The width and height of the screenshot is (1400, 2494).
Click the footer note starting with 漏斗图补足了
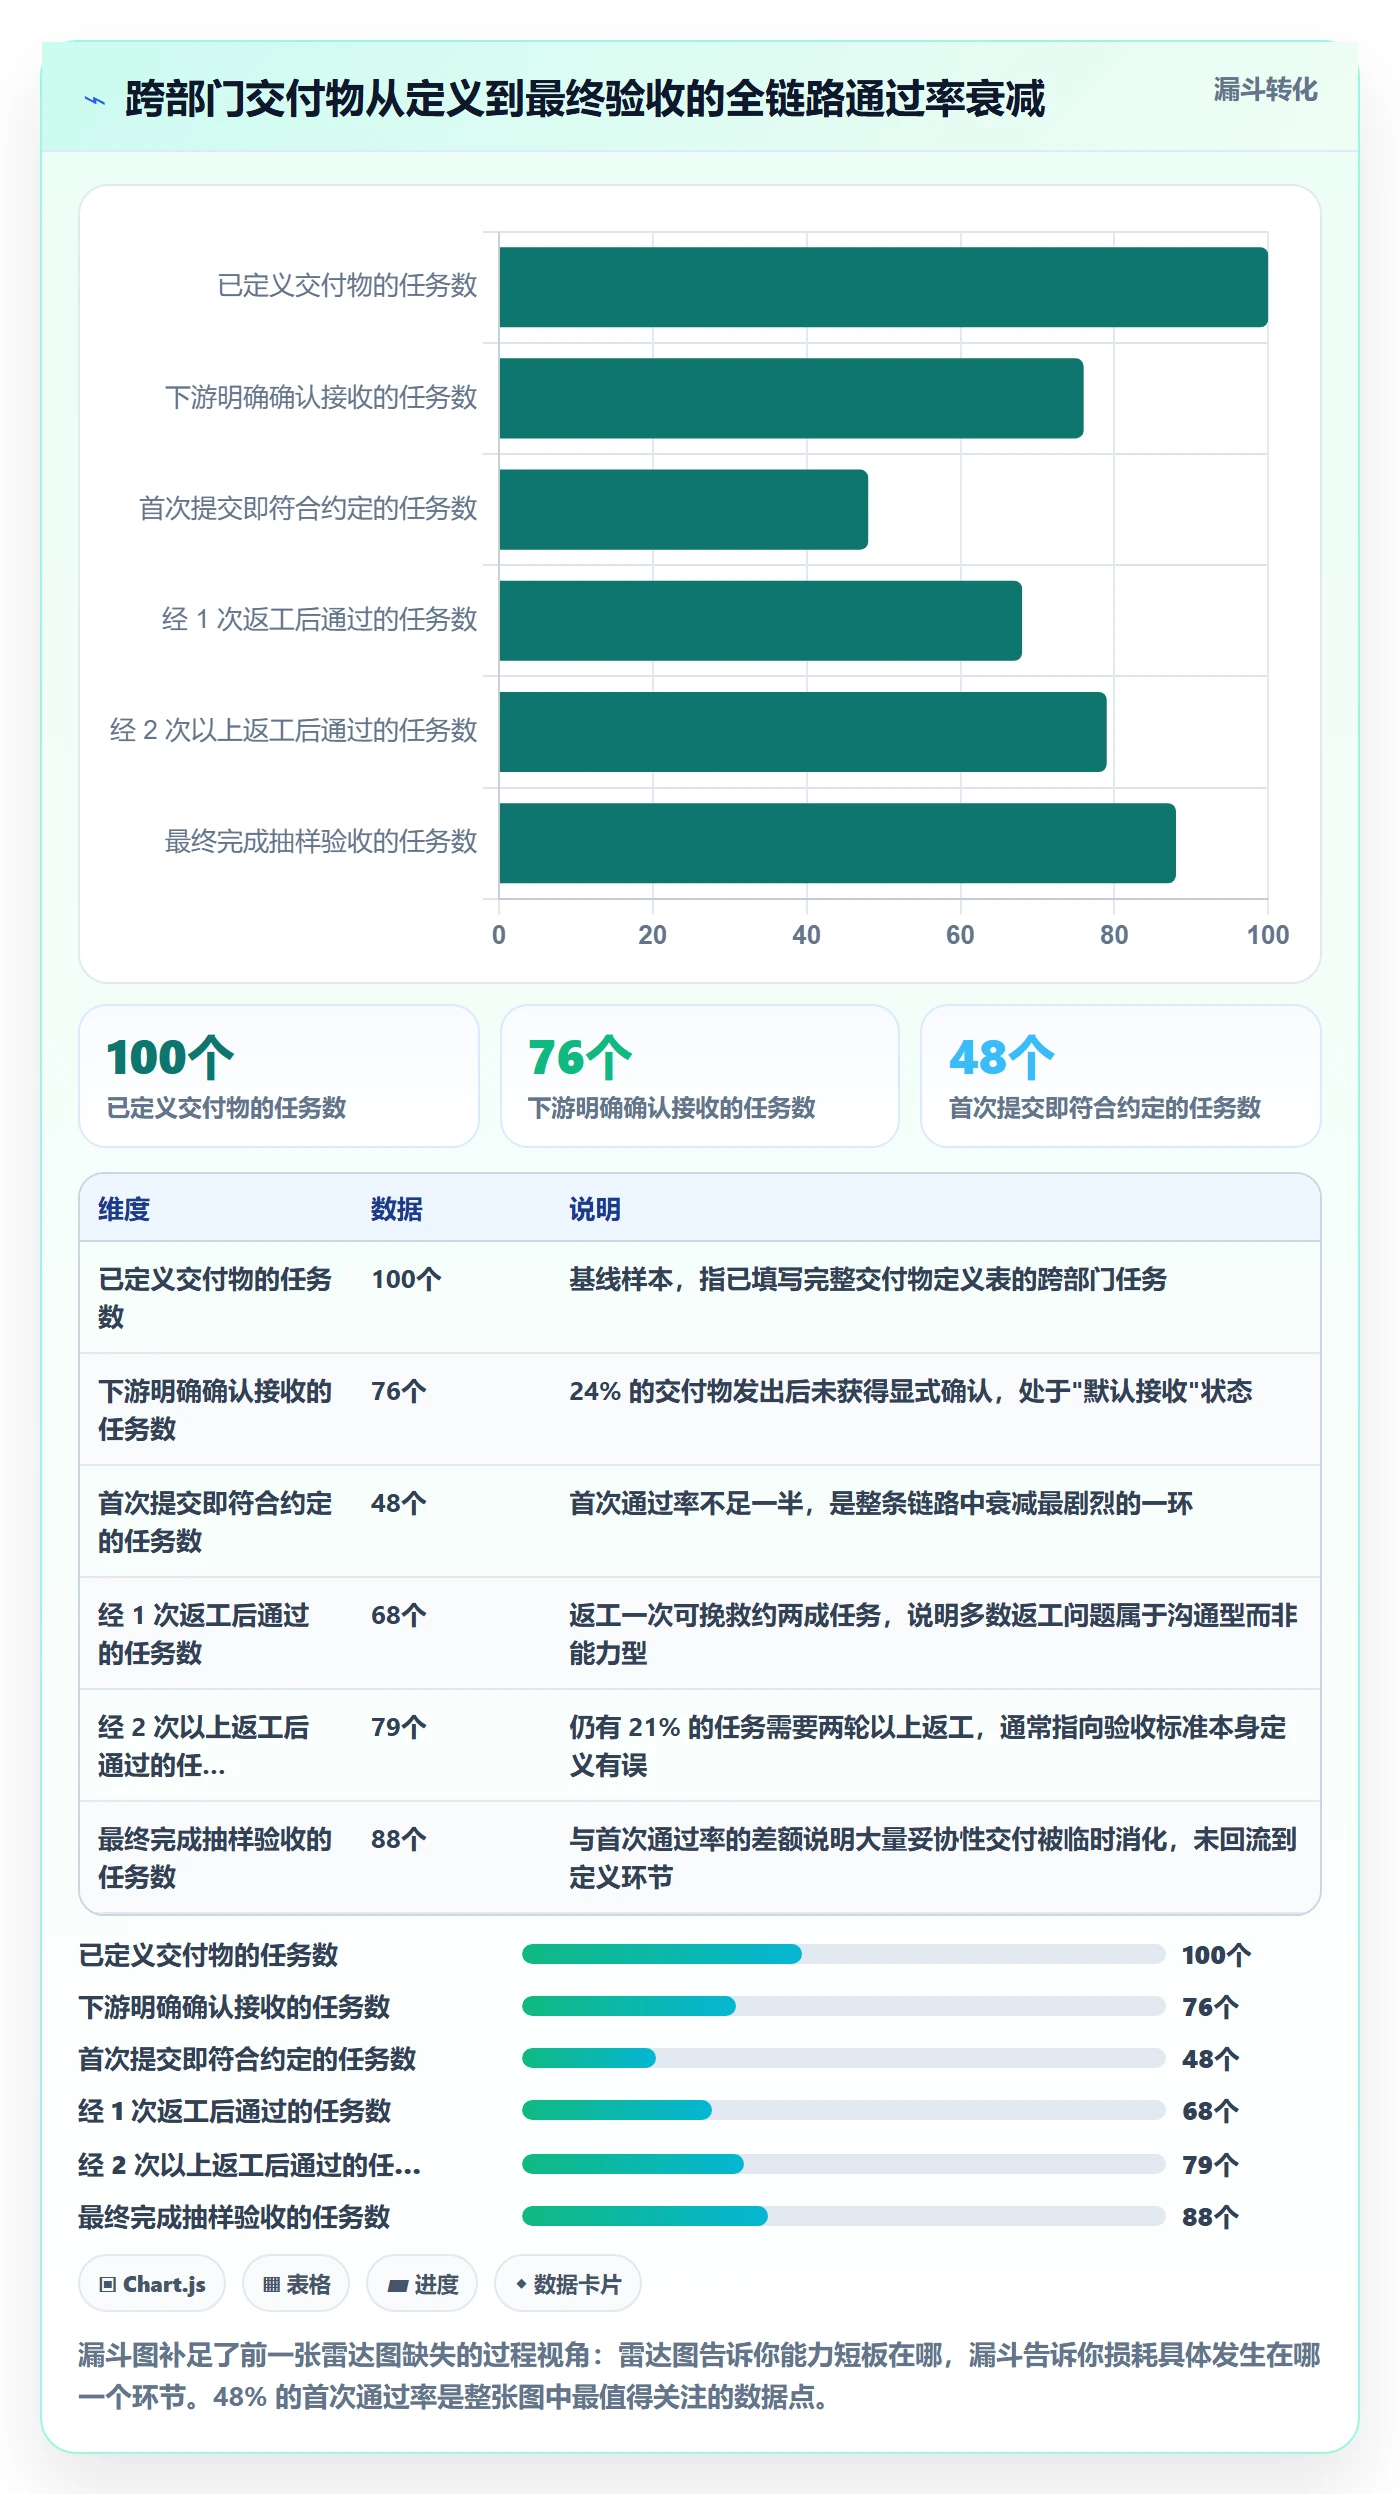(699, 2376)
